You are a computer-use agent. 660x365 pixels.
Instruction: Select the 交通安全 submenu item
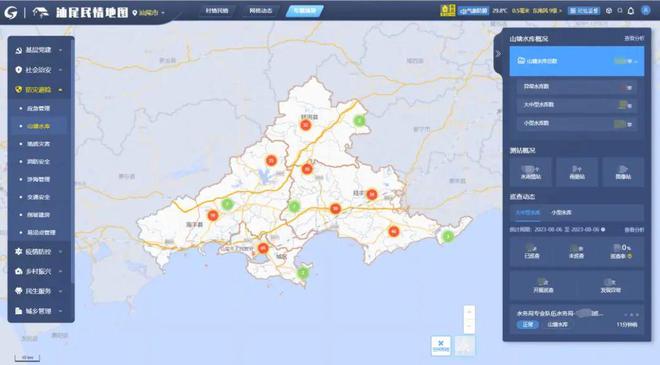(38, 197)
